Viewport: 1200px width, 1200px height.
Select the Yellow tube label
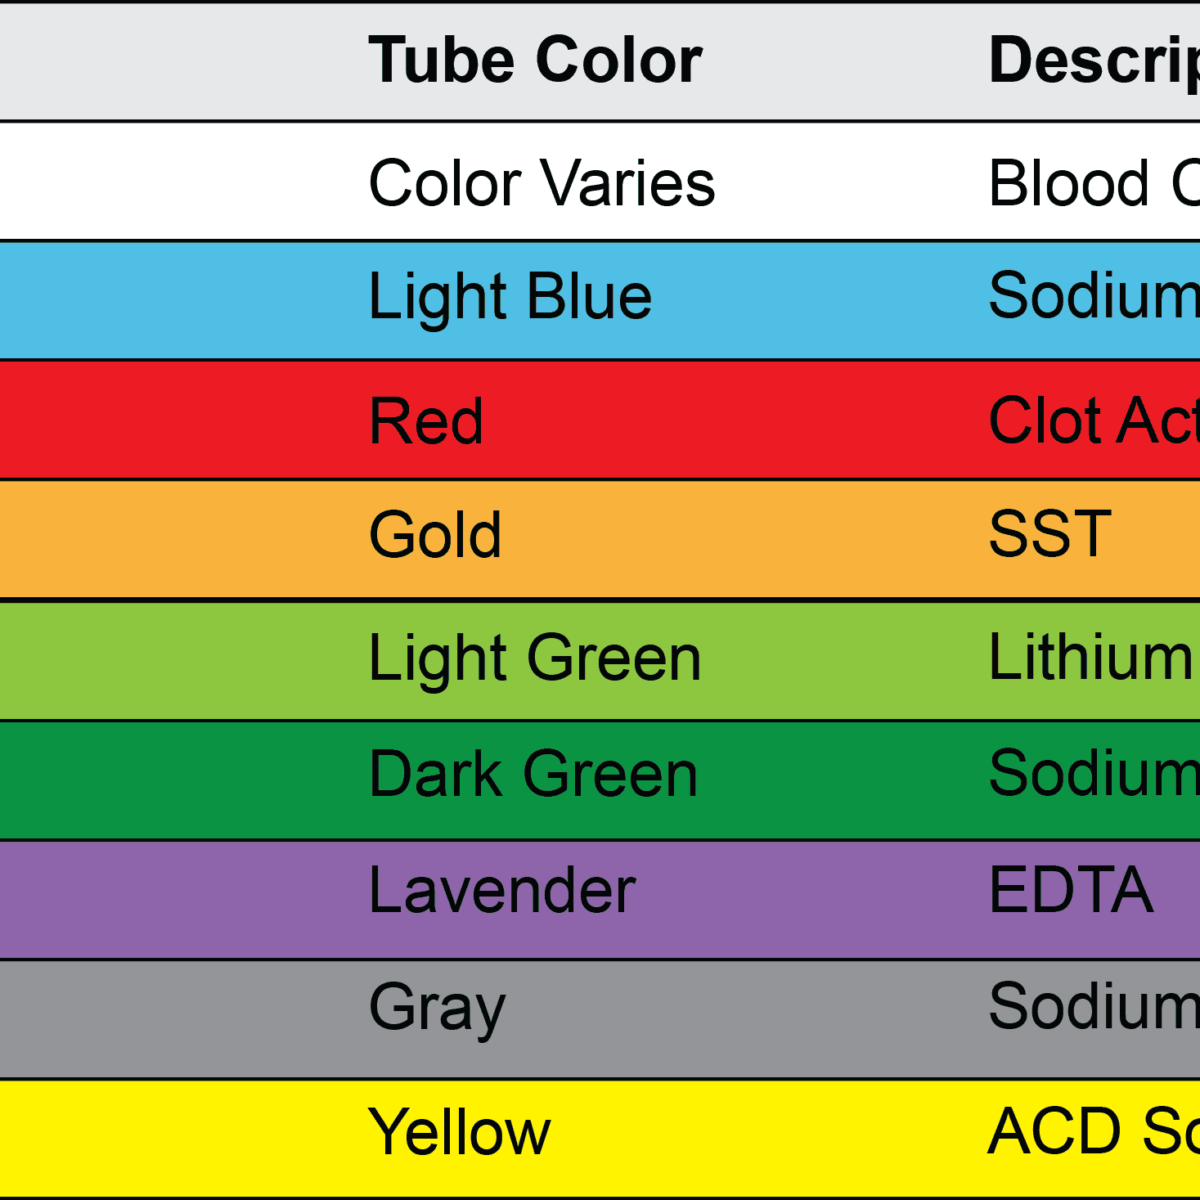tap(459, 1132)
